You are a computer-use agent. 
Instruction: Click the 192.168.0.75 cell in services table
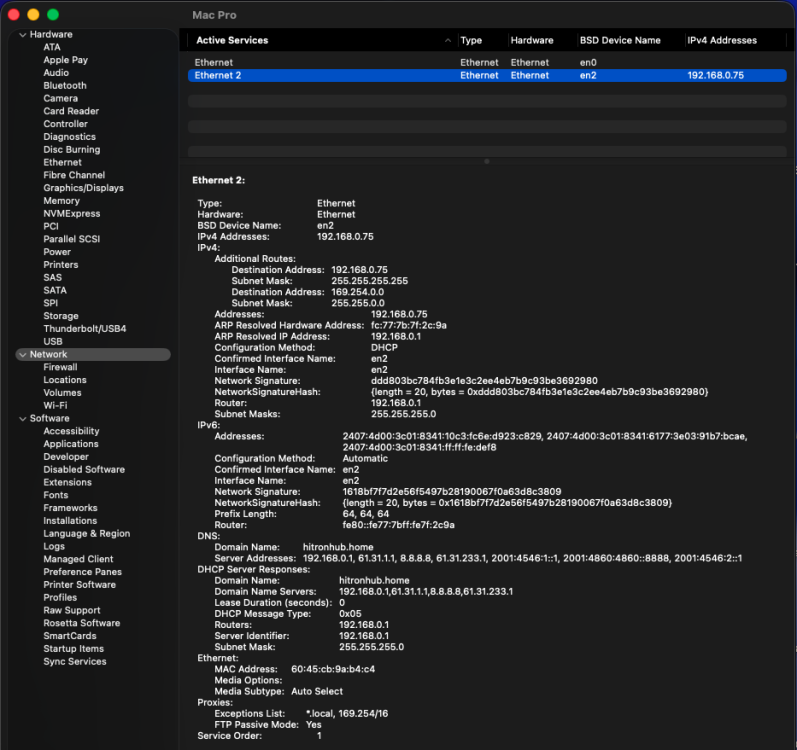(x=715, y=75)
